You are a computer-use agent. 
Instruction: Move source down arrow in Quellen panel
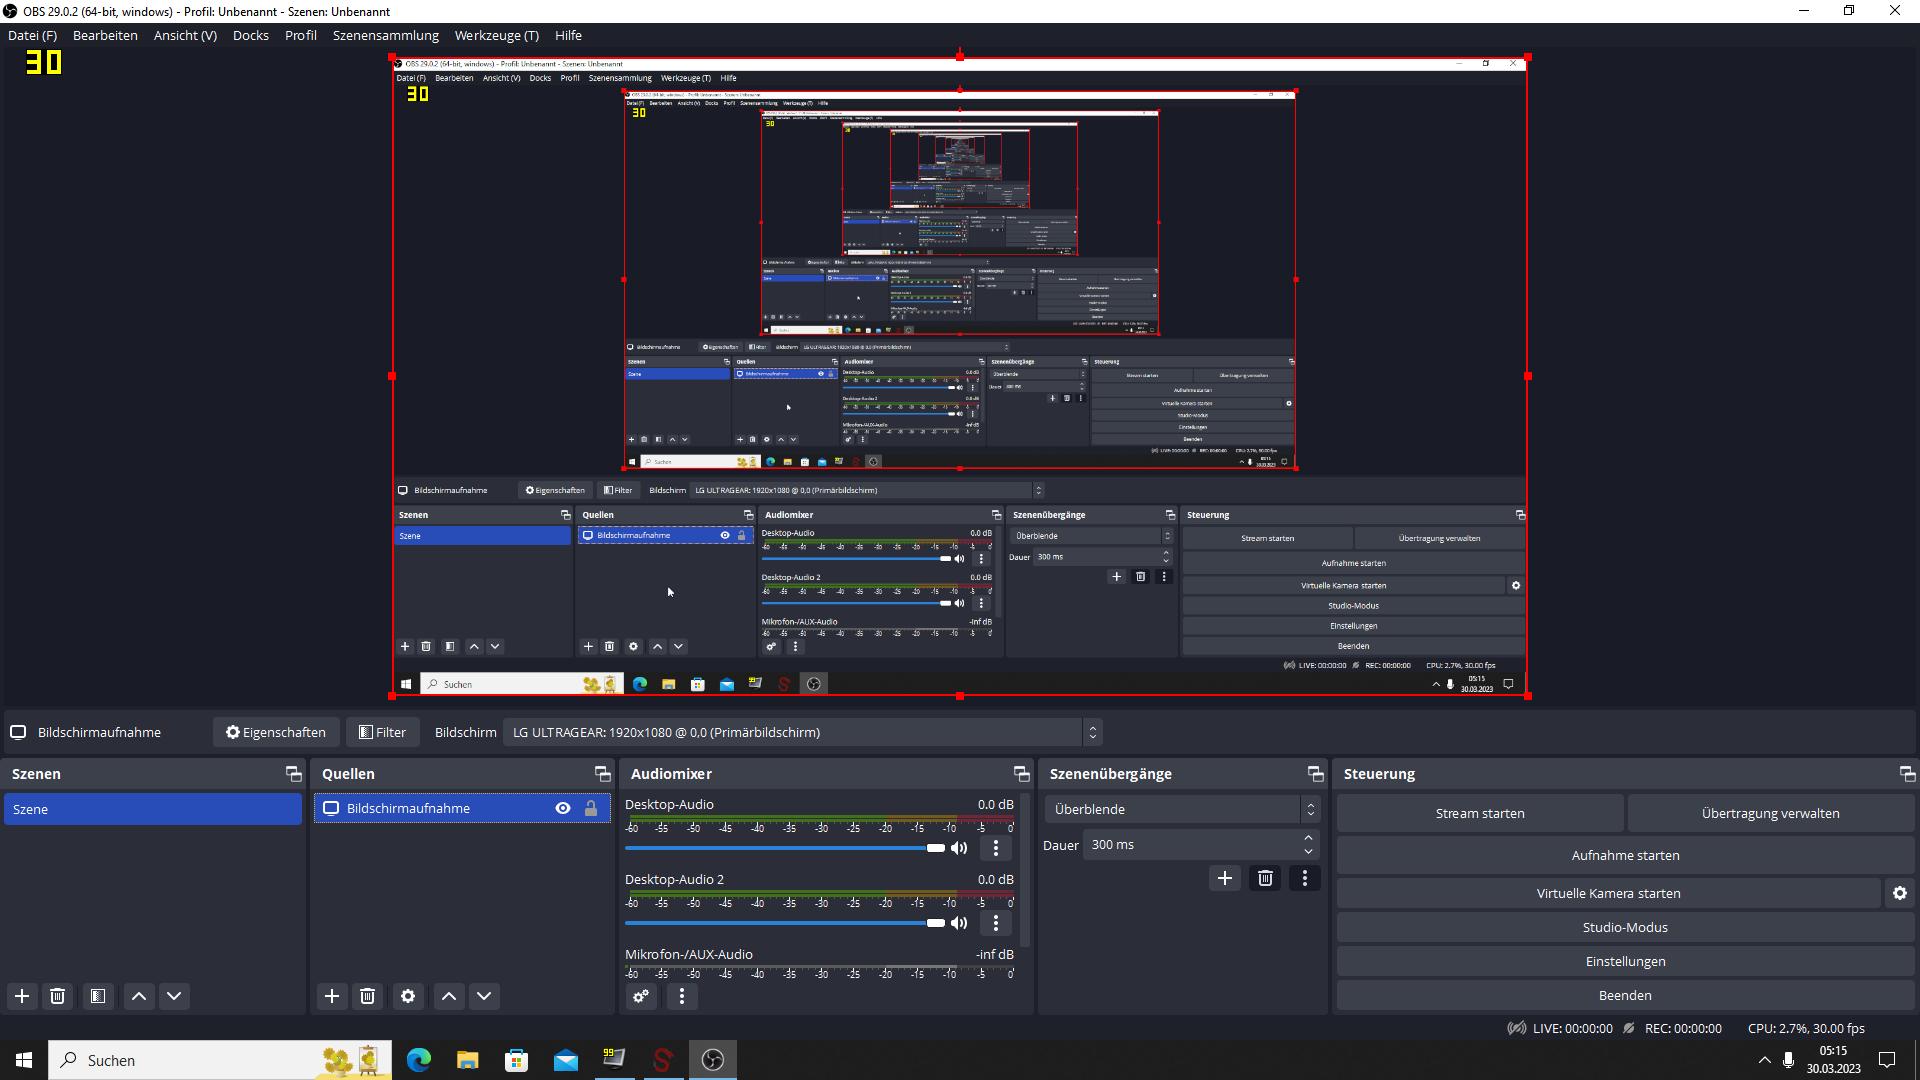pyautogui.click(x=484, y=996)
